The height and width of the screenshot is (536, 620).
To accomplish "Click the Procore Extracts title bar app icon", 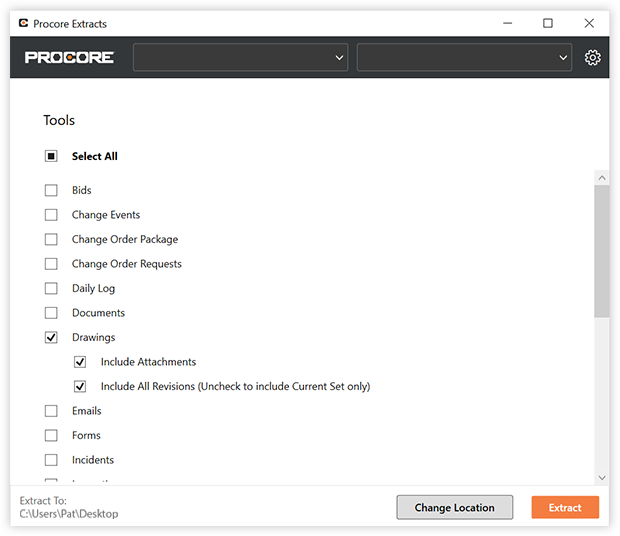I will (23, 23).
